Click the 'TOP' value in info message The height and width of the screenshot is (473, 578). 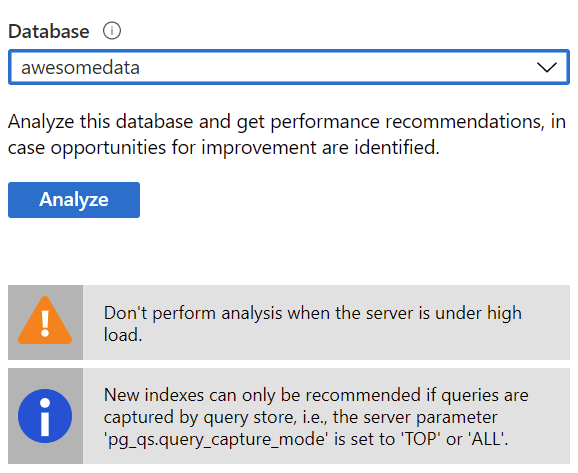tap(419, 439)
